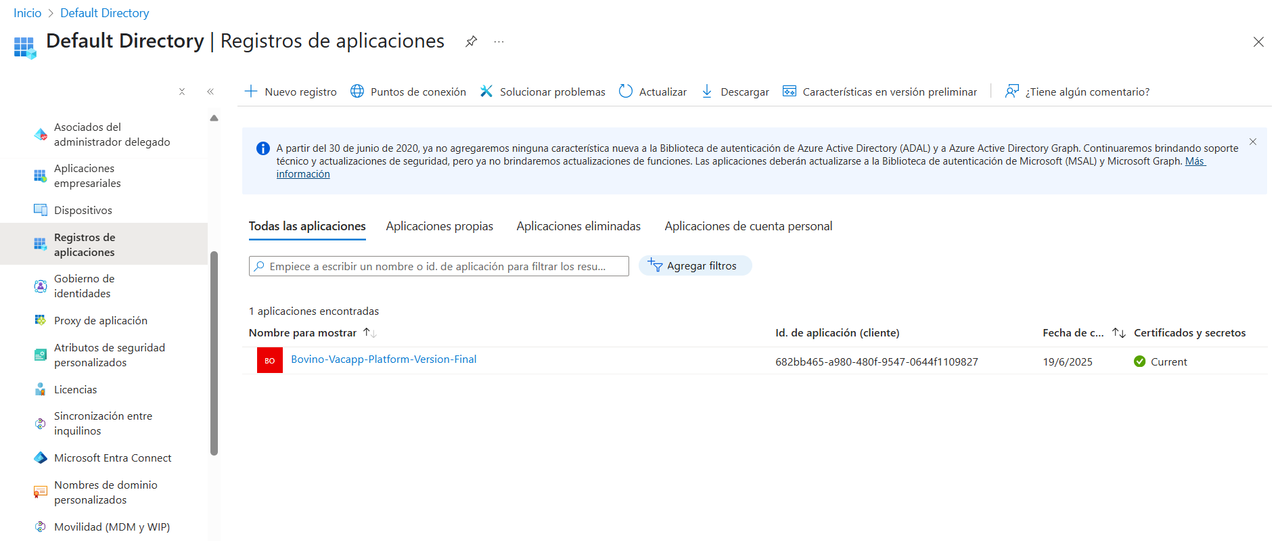
Task: Switch to Aplicaciones de cuenta personal tab
Action: pos(748,226)
